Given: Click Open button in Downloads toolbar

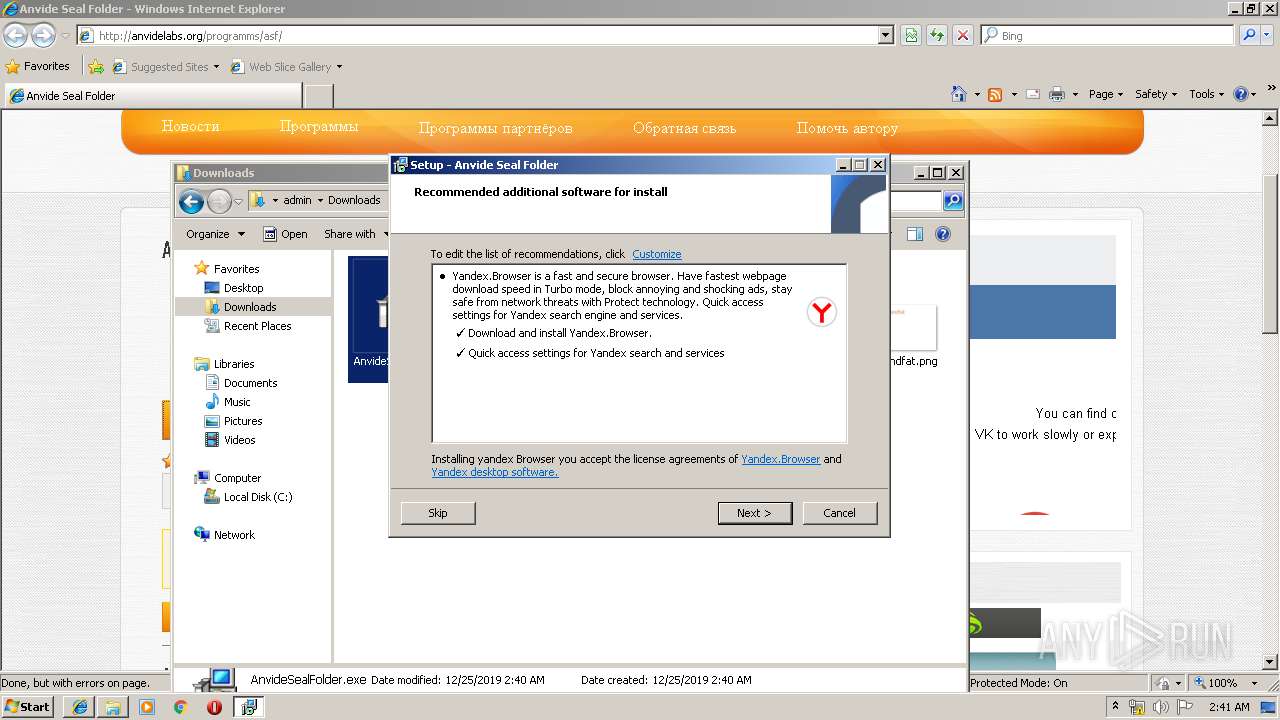Looking at the screenshot, I should (x=285, y=234).
